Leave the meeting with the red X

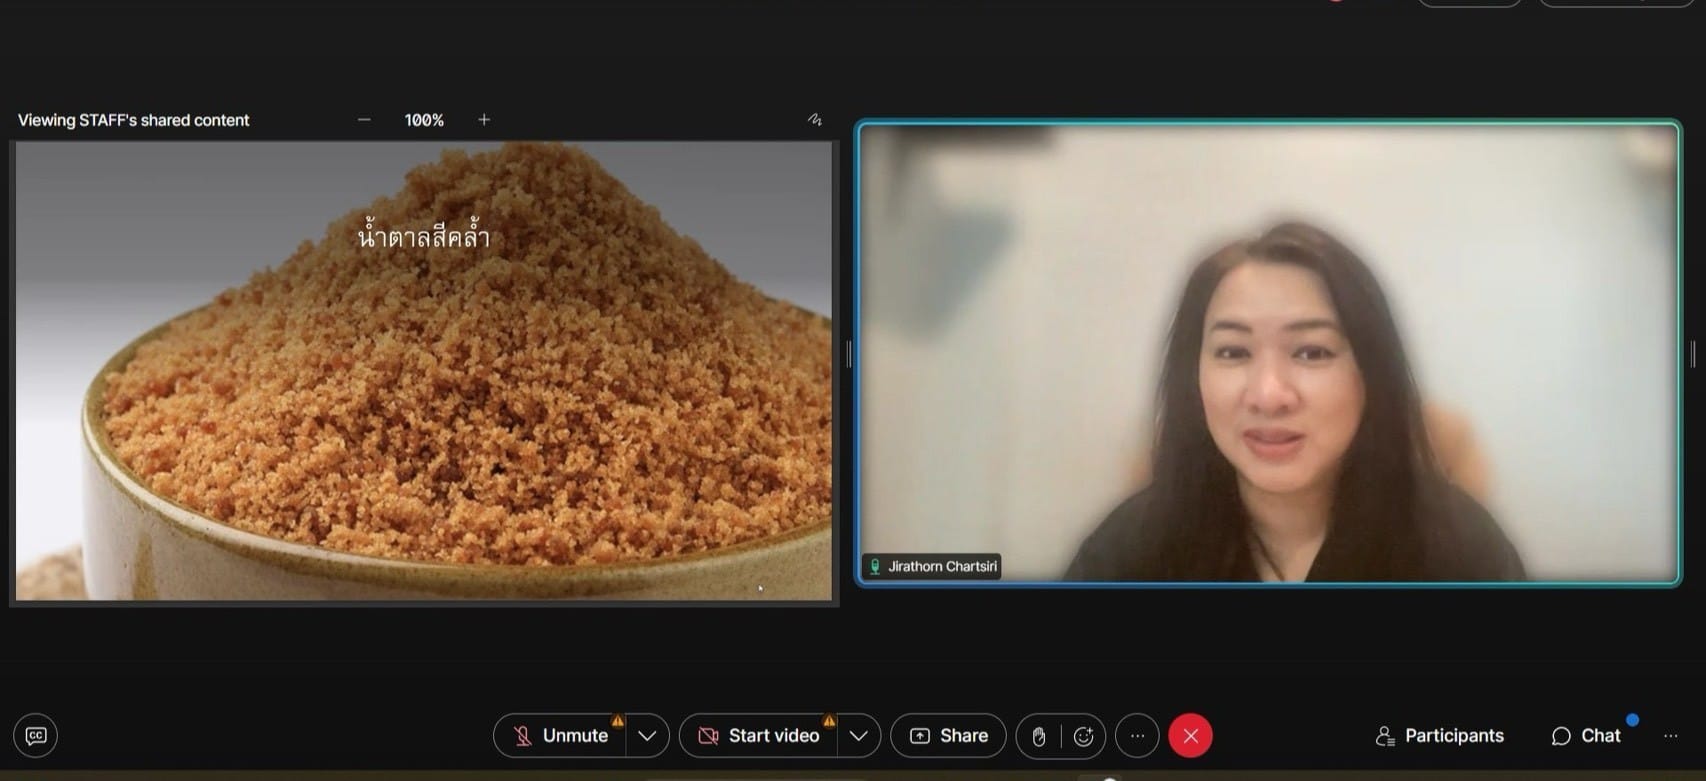coord(1190,736)
